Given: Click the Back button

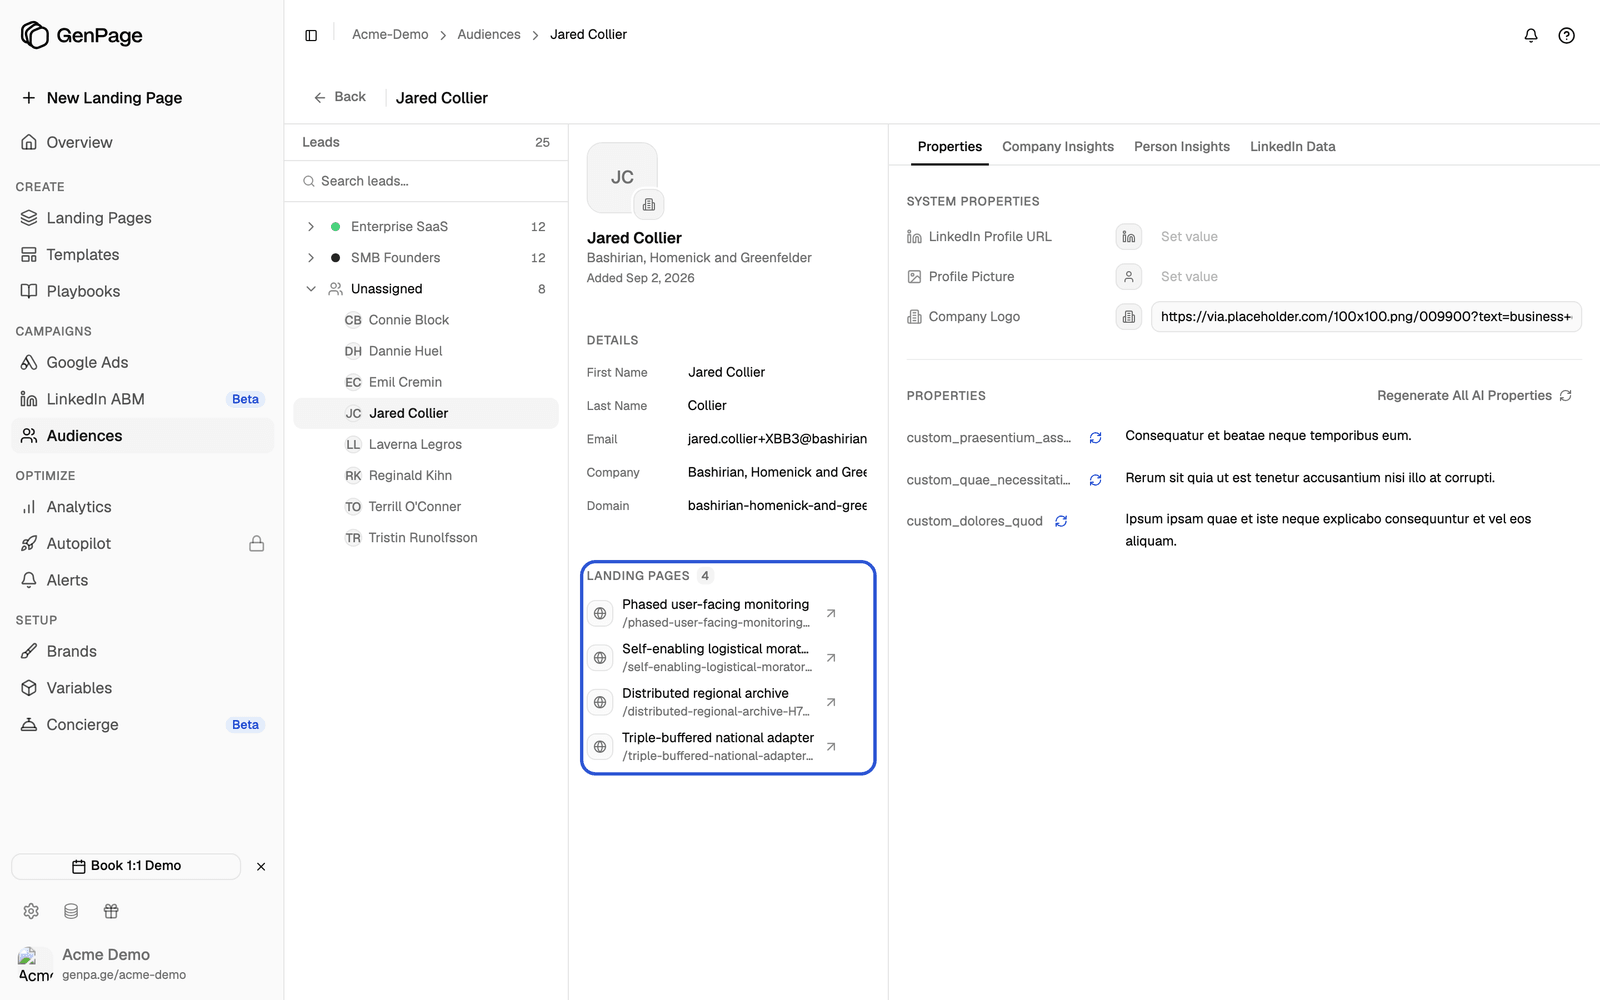Looking at the screenshot, I should tap(340, 97).
